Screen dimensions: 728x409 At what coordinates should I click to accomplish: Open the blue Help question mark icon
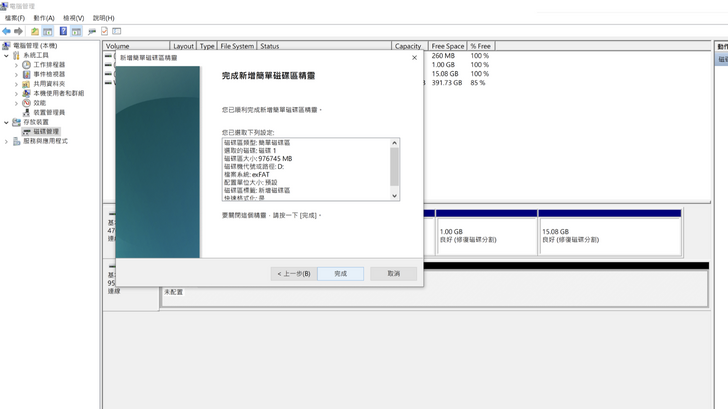(63, 31)
